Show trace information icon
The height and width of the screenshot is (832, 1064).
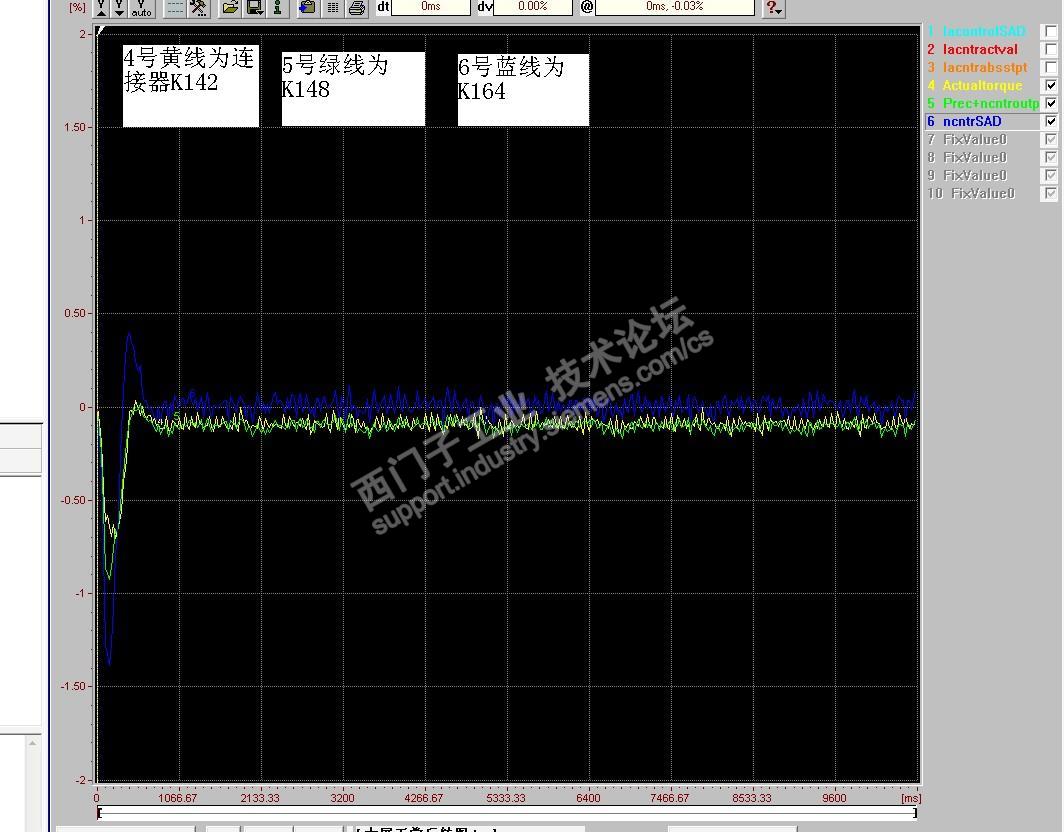tap(278, 7)
